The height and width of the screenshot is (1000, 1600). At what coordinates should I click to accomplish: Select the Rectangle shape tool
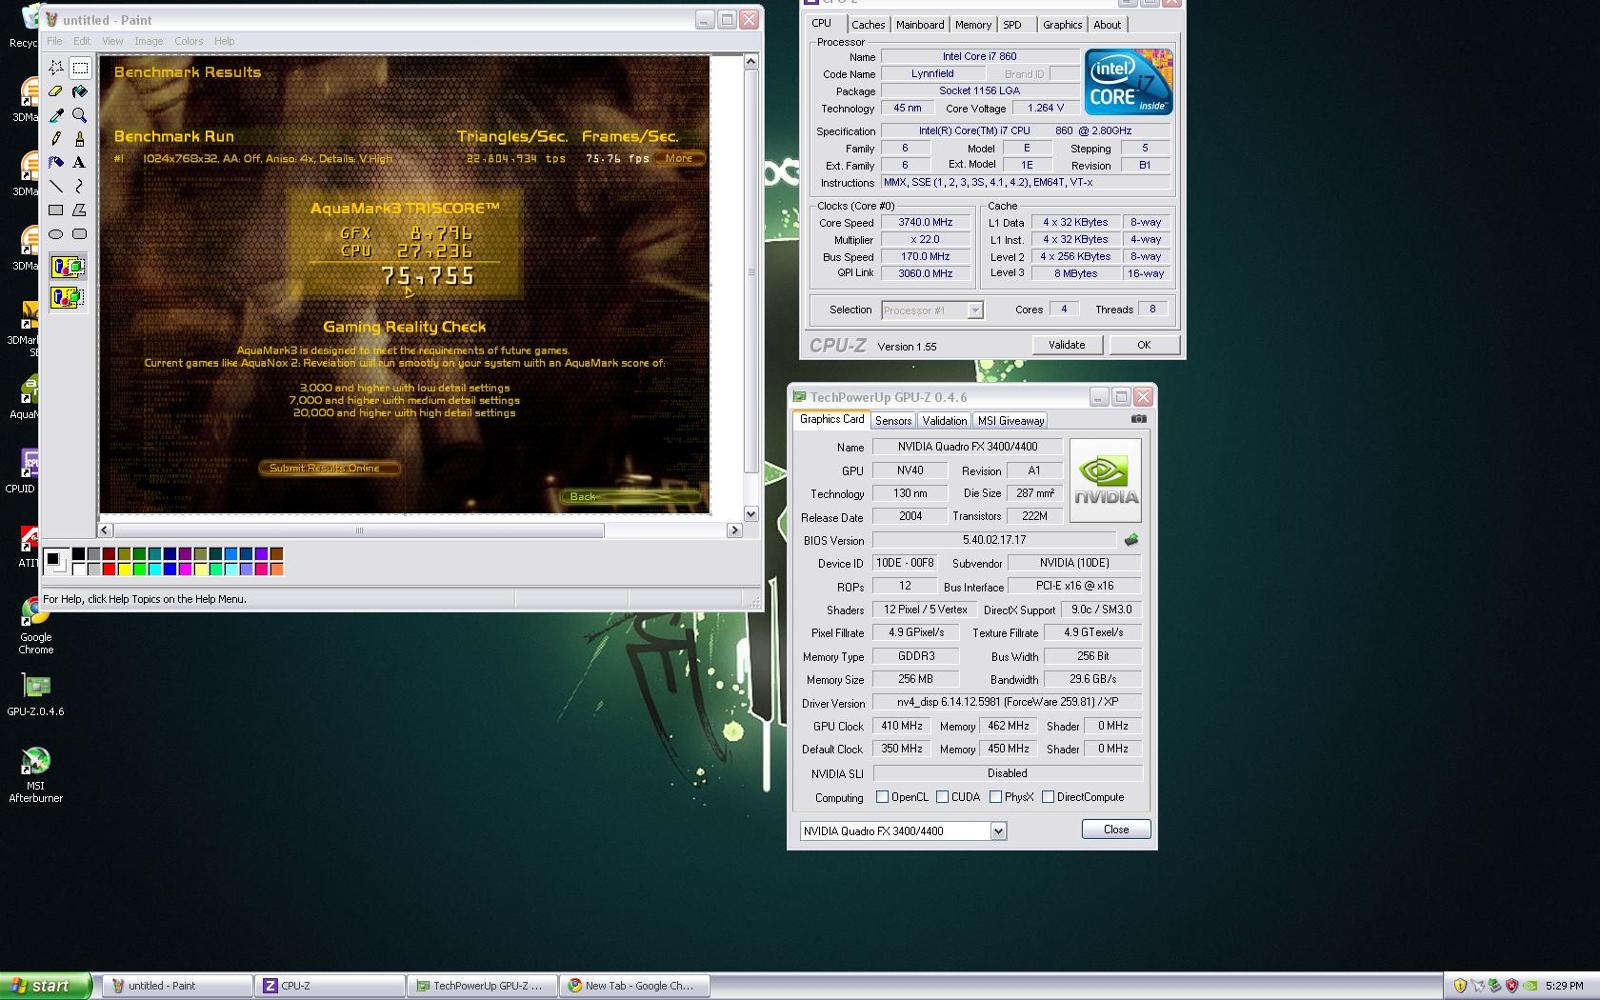coord(56,210)
